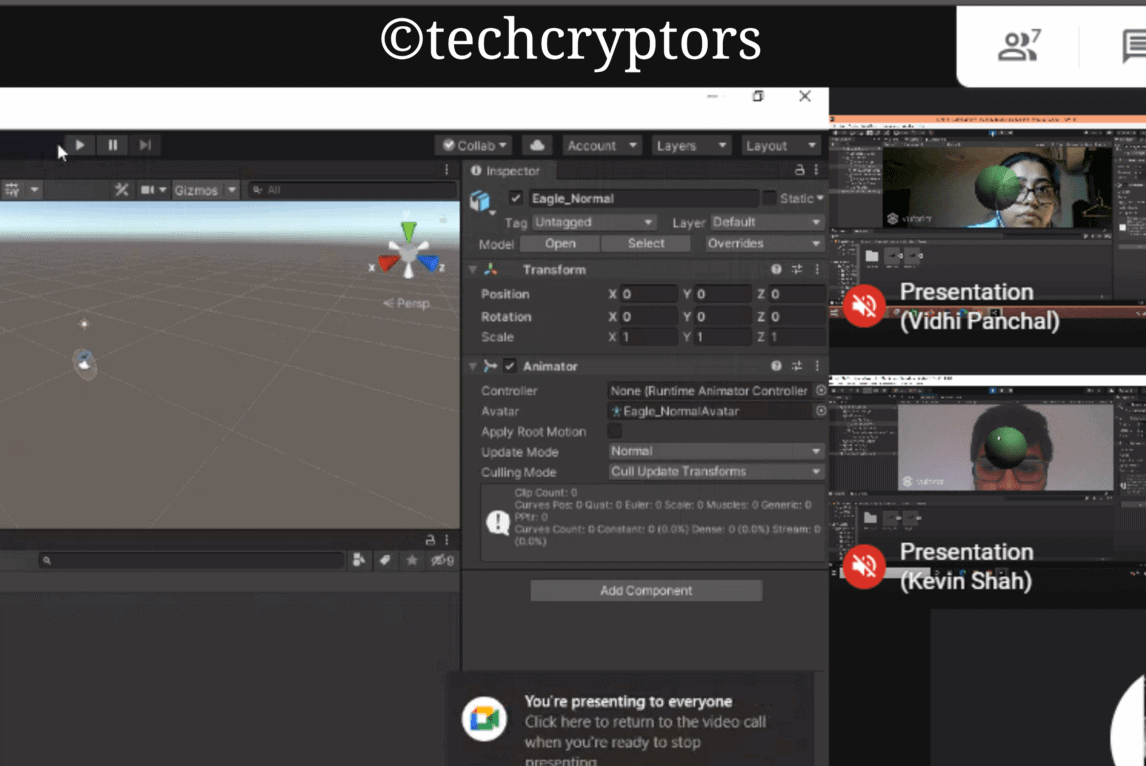Open Animator component options menu
Screen dimensions: 1146x766
coord(817,365)
